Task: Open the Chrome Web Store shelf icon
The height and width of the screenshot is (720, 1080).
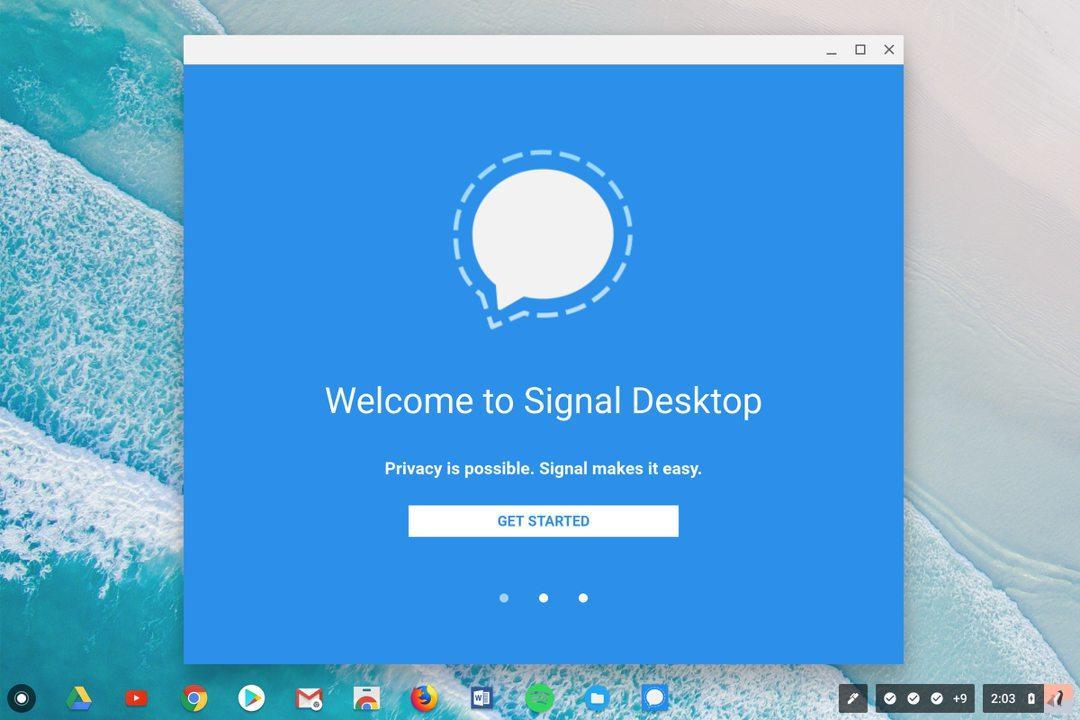Action: tap(366, 699)
